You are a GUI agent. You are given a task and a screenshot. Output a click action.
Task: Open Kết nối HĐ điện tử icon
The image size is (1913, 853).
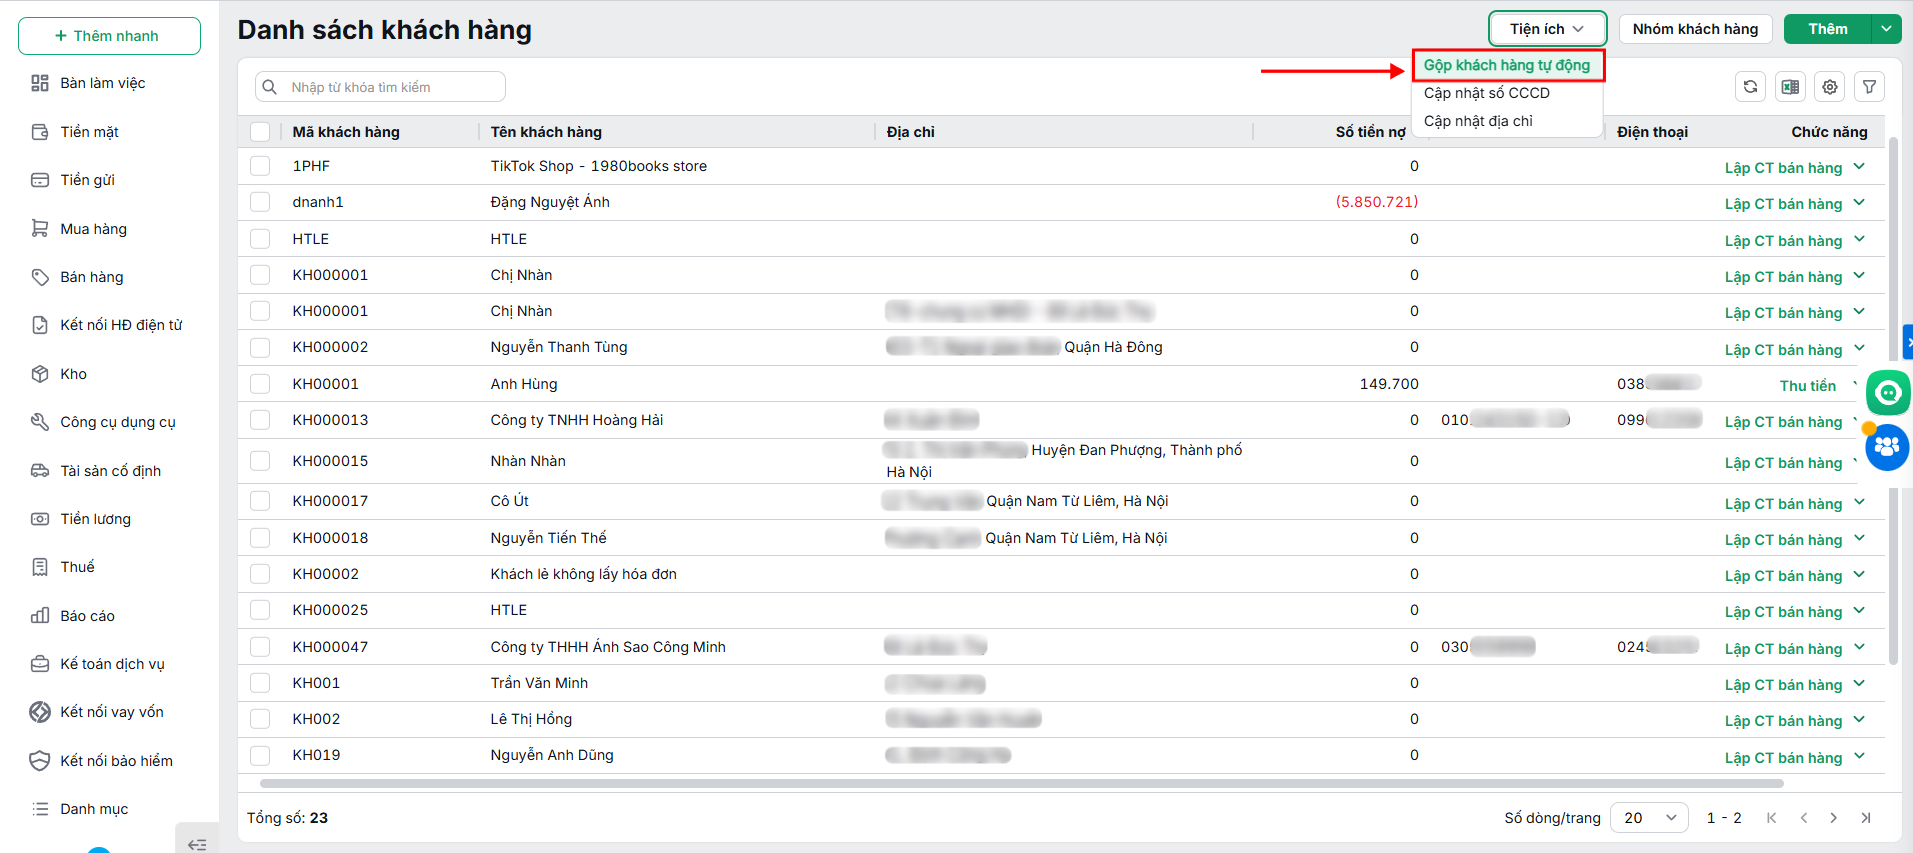pos(40,325)
